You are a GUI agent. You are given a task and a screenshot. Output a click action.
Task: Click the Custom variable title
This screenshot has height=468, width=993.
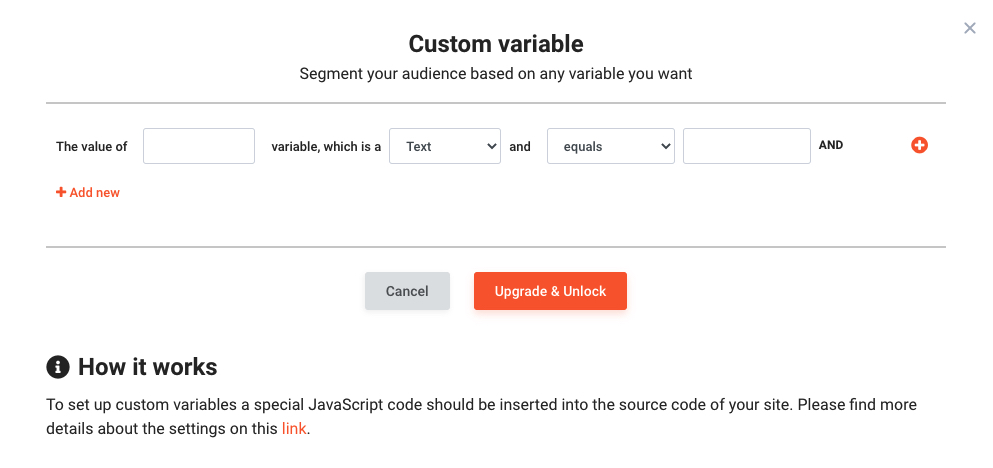[496, 44]
